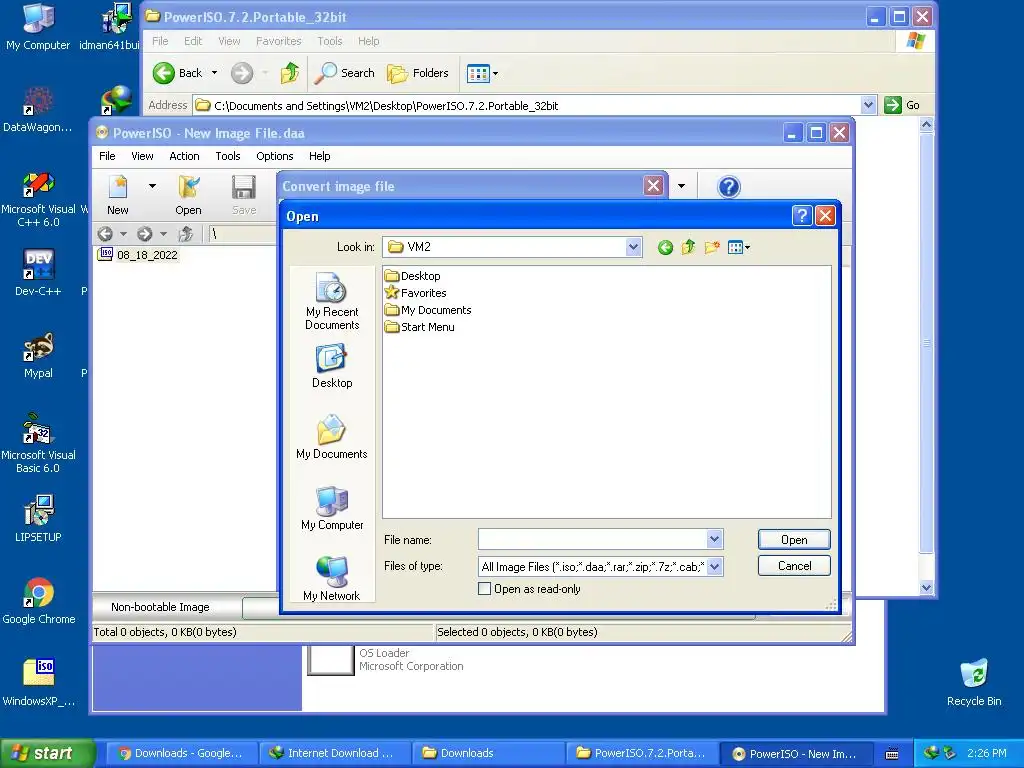Image resolution: width=1024 pixels, height=768 pixels.
Task: Expand PowerISO New button dropdown arrow
Action: click(x=152, y=186)
